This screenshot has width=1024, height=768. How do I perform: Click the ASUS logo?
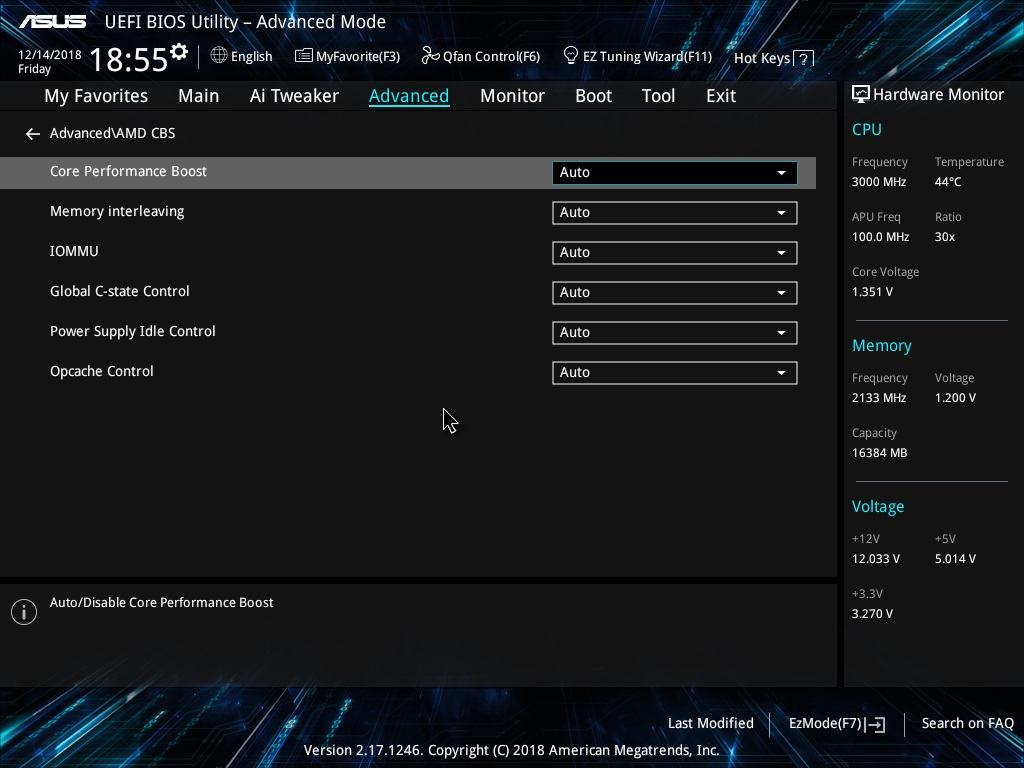52,22
